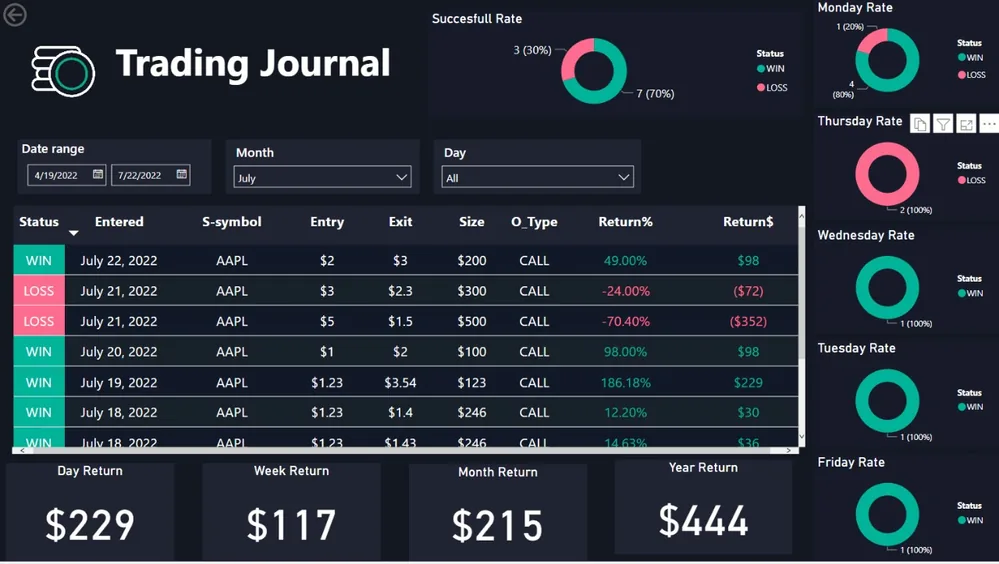The height and width of the screenshot is (564, 999).
Task: Click the copy visual icon on Thursday Rate
Action: click(x=919, y=124)
